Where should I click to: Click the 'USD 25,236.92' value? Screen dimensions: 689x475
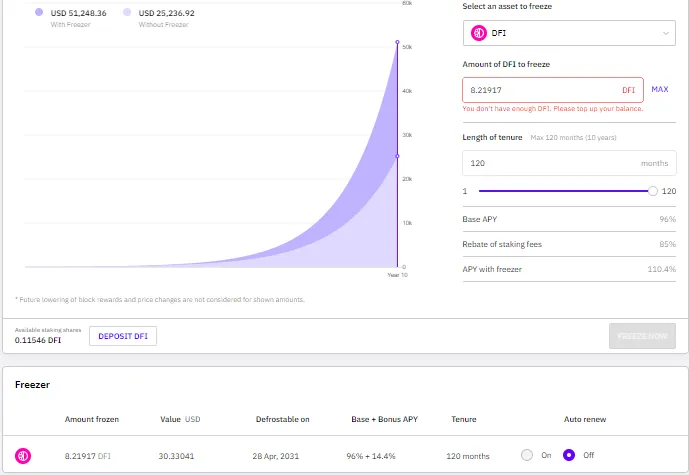pyautogui.click(x=167, y=13)
